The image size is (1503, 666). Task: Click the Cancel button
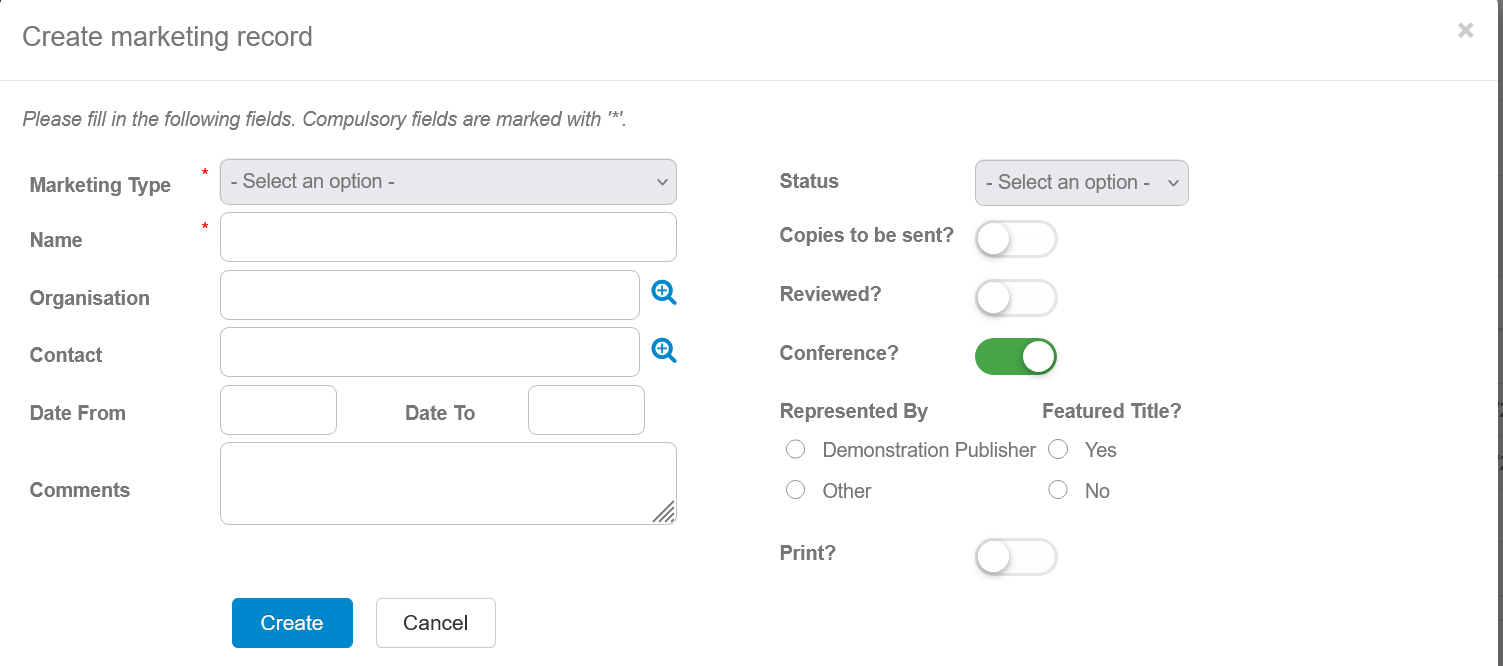coord(435,623)
